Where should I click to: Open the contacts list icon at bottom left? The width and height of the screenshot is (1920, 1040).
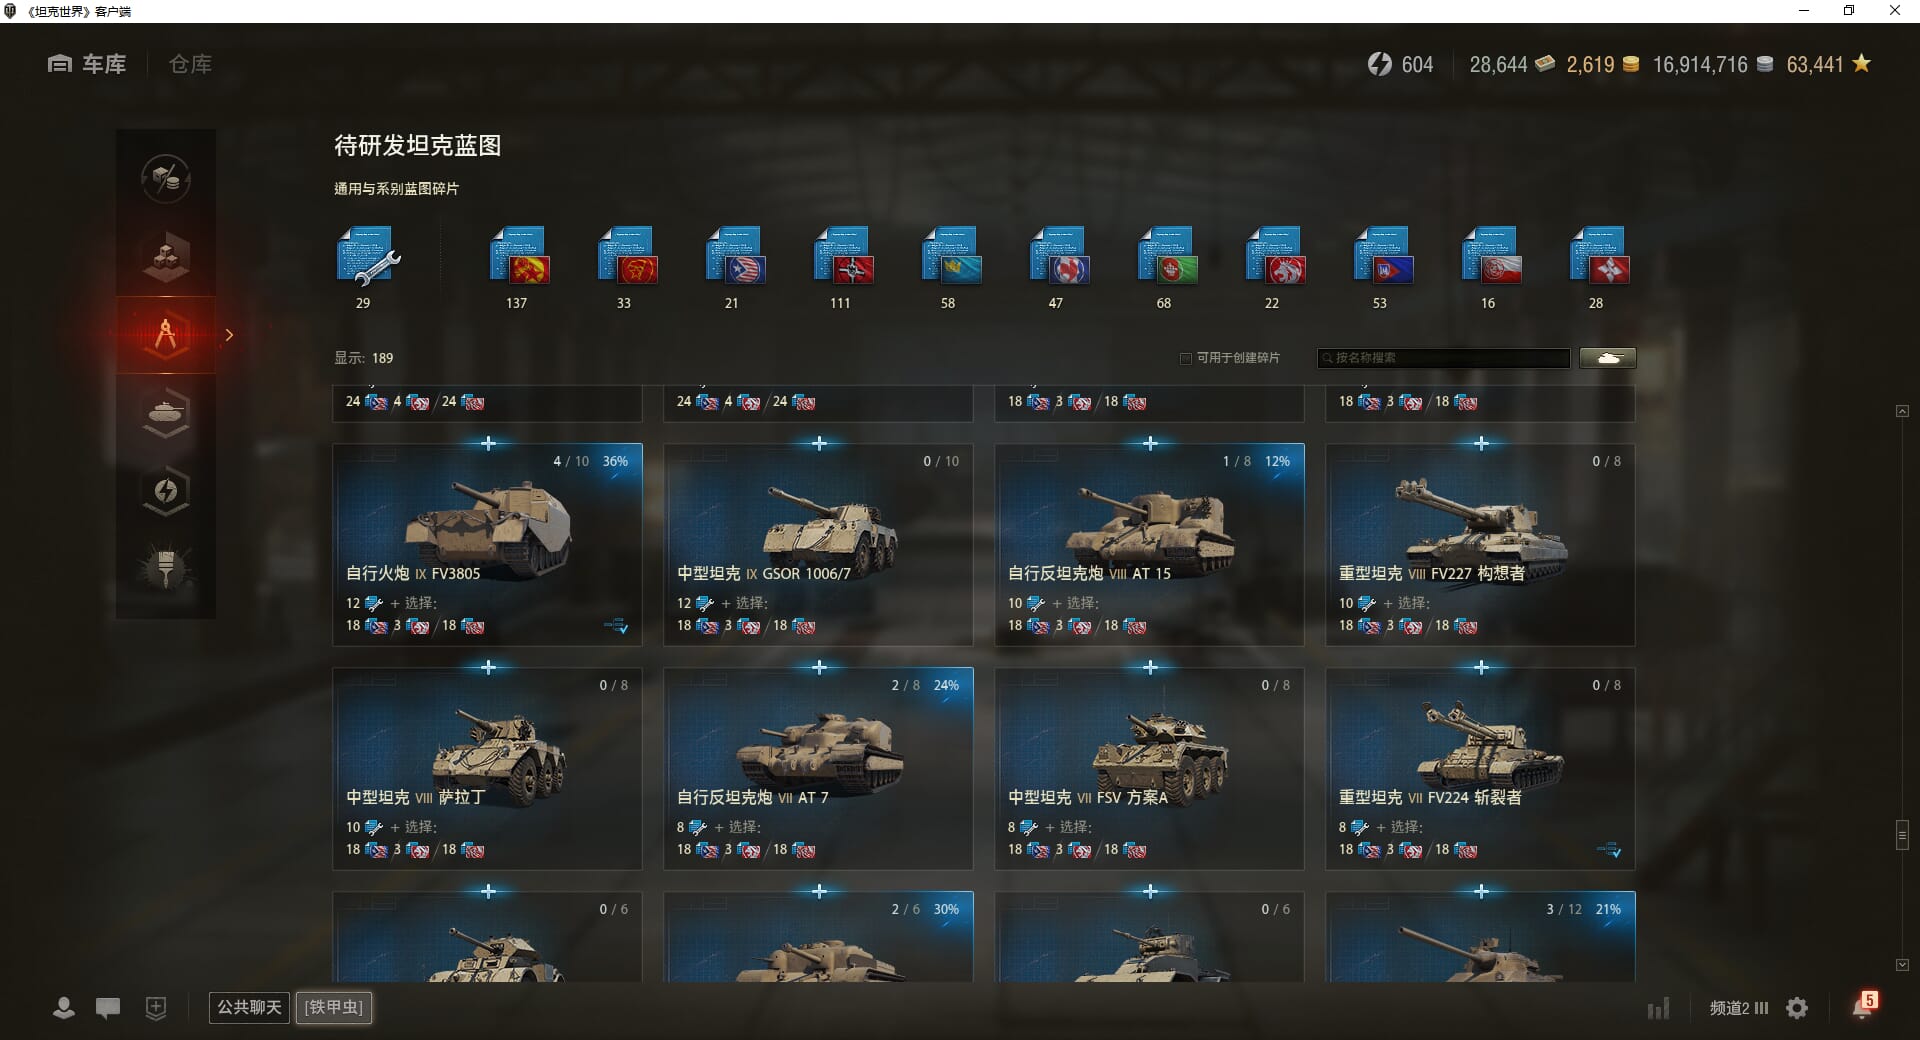coord(64,1008)
